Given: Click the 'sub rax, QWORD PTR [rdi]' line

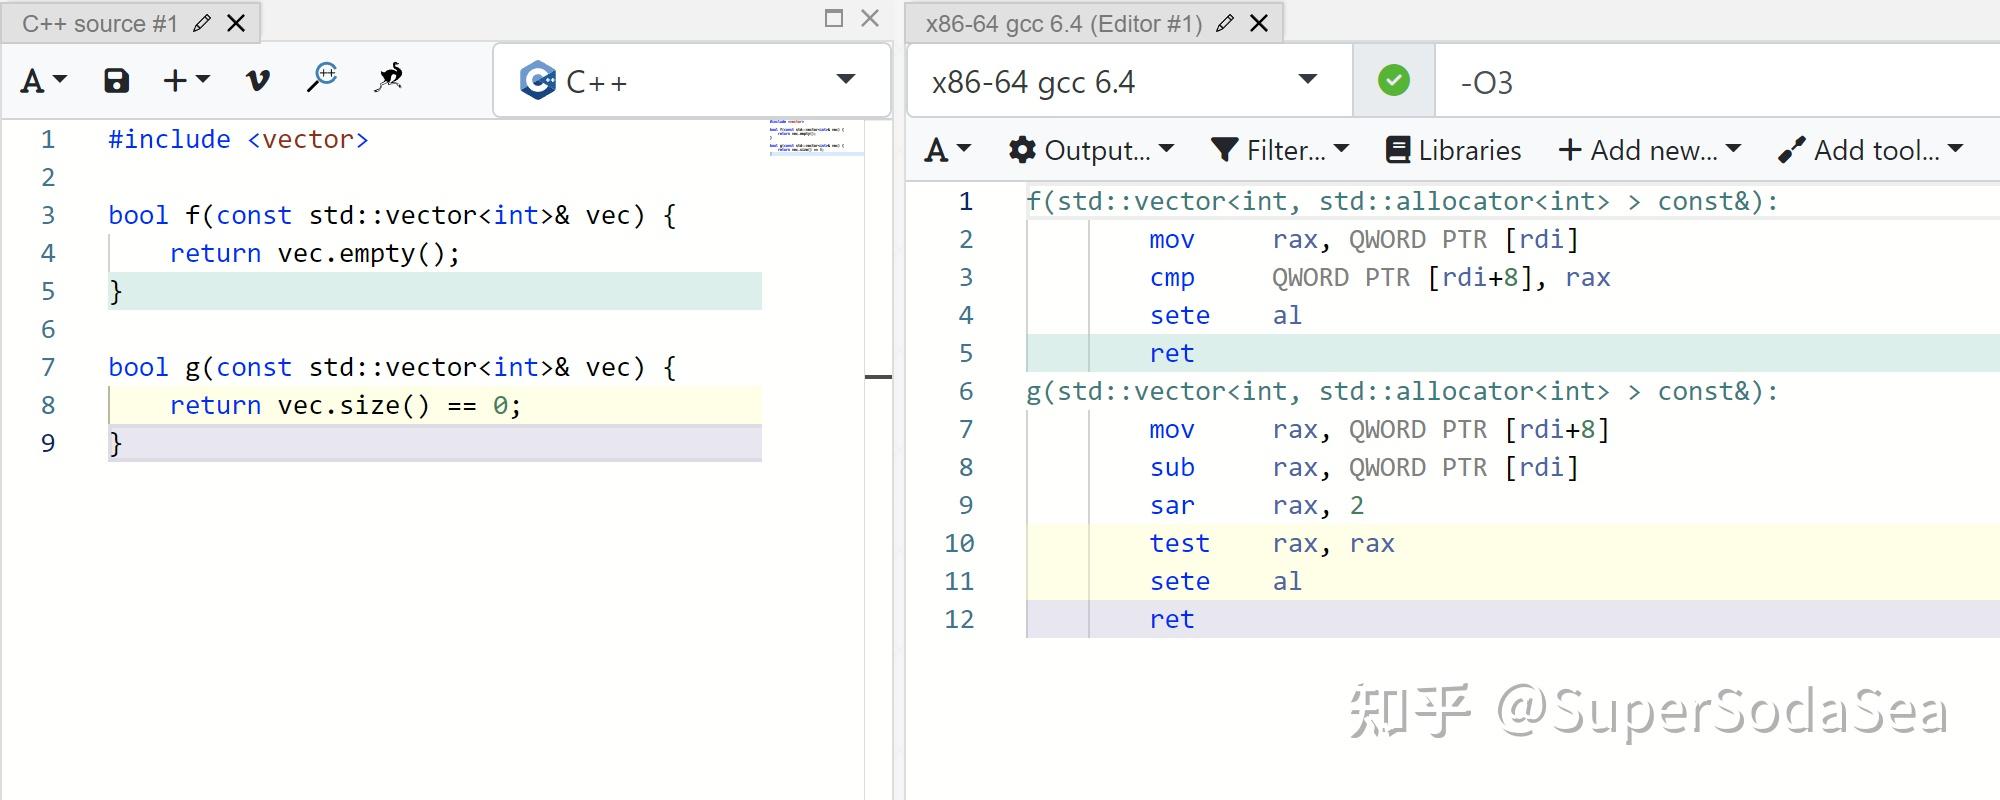Looking at the screenshot, I should coord(1364,467).
